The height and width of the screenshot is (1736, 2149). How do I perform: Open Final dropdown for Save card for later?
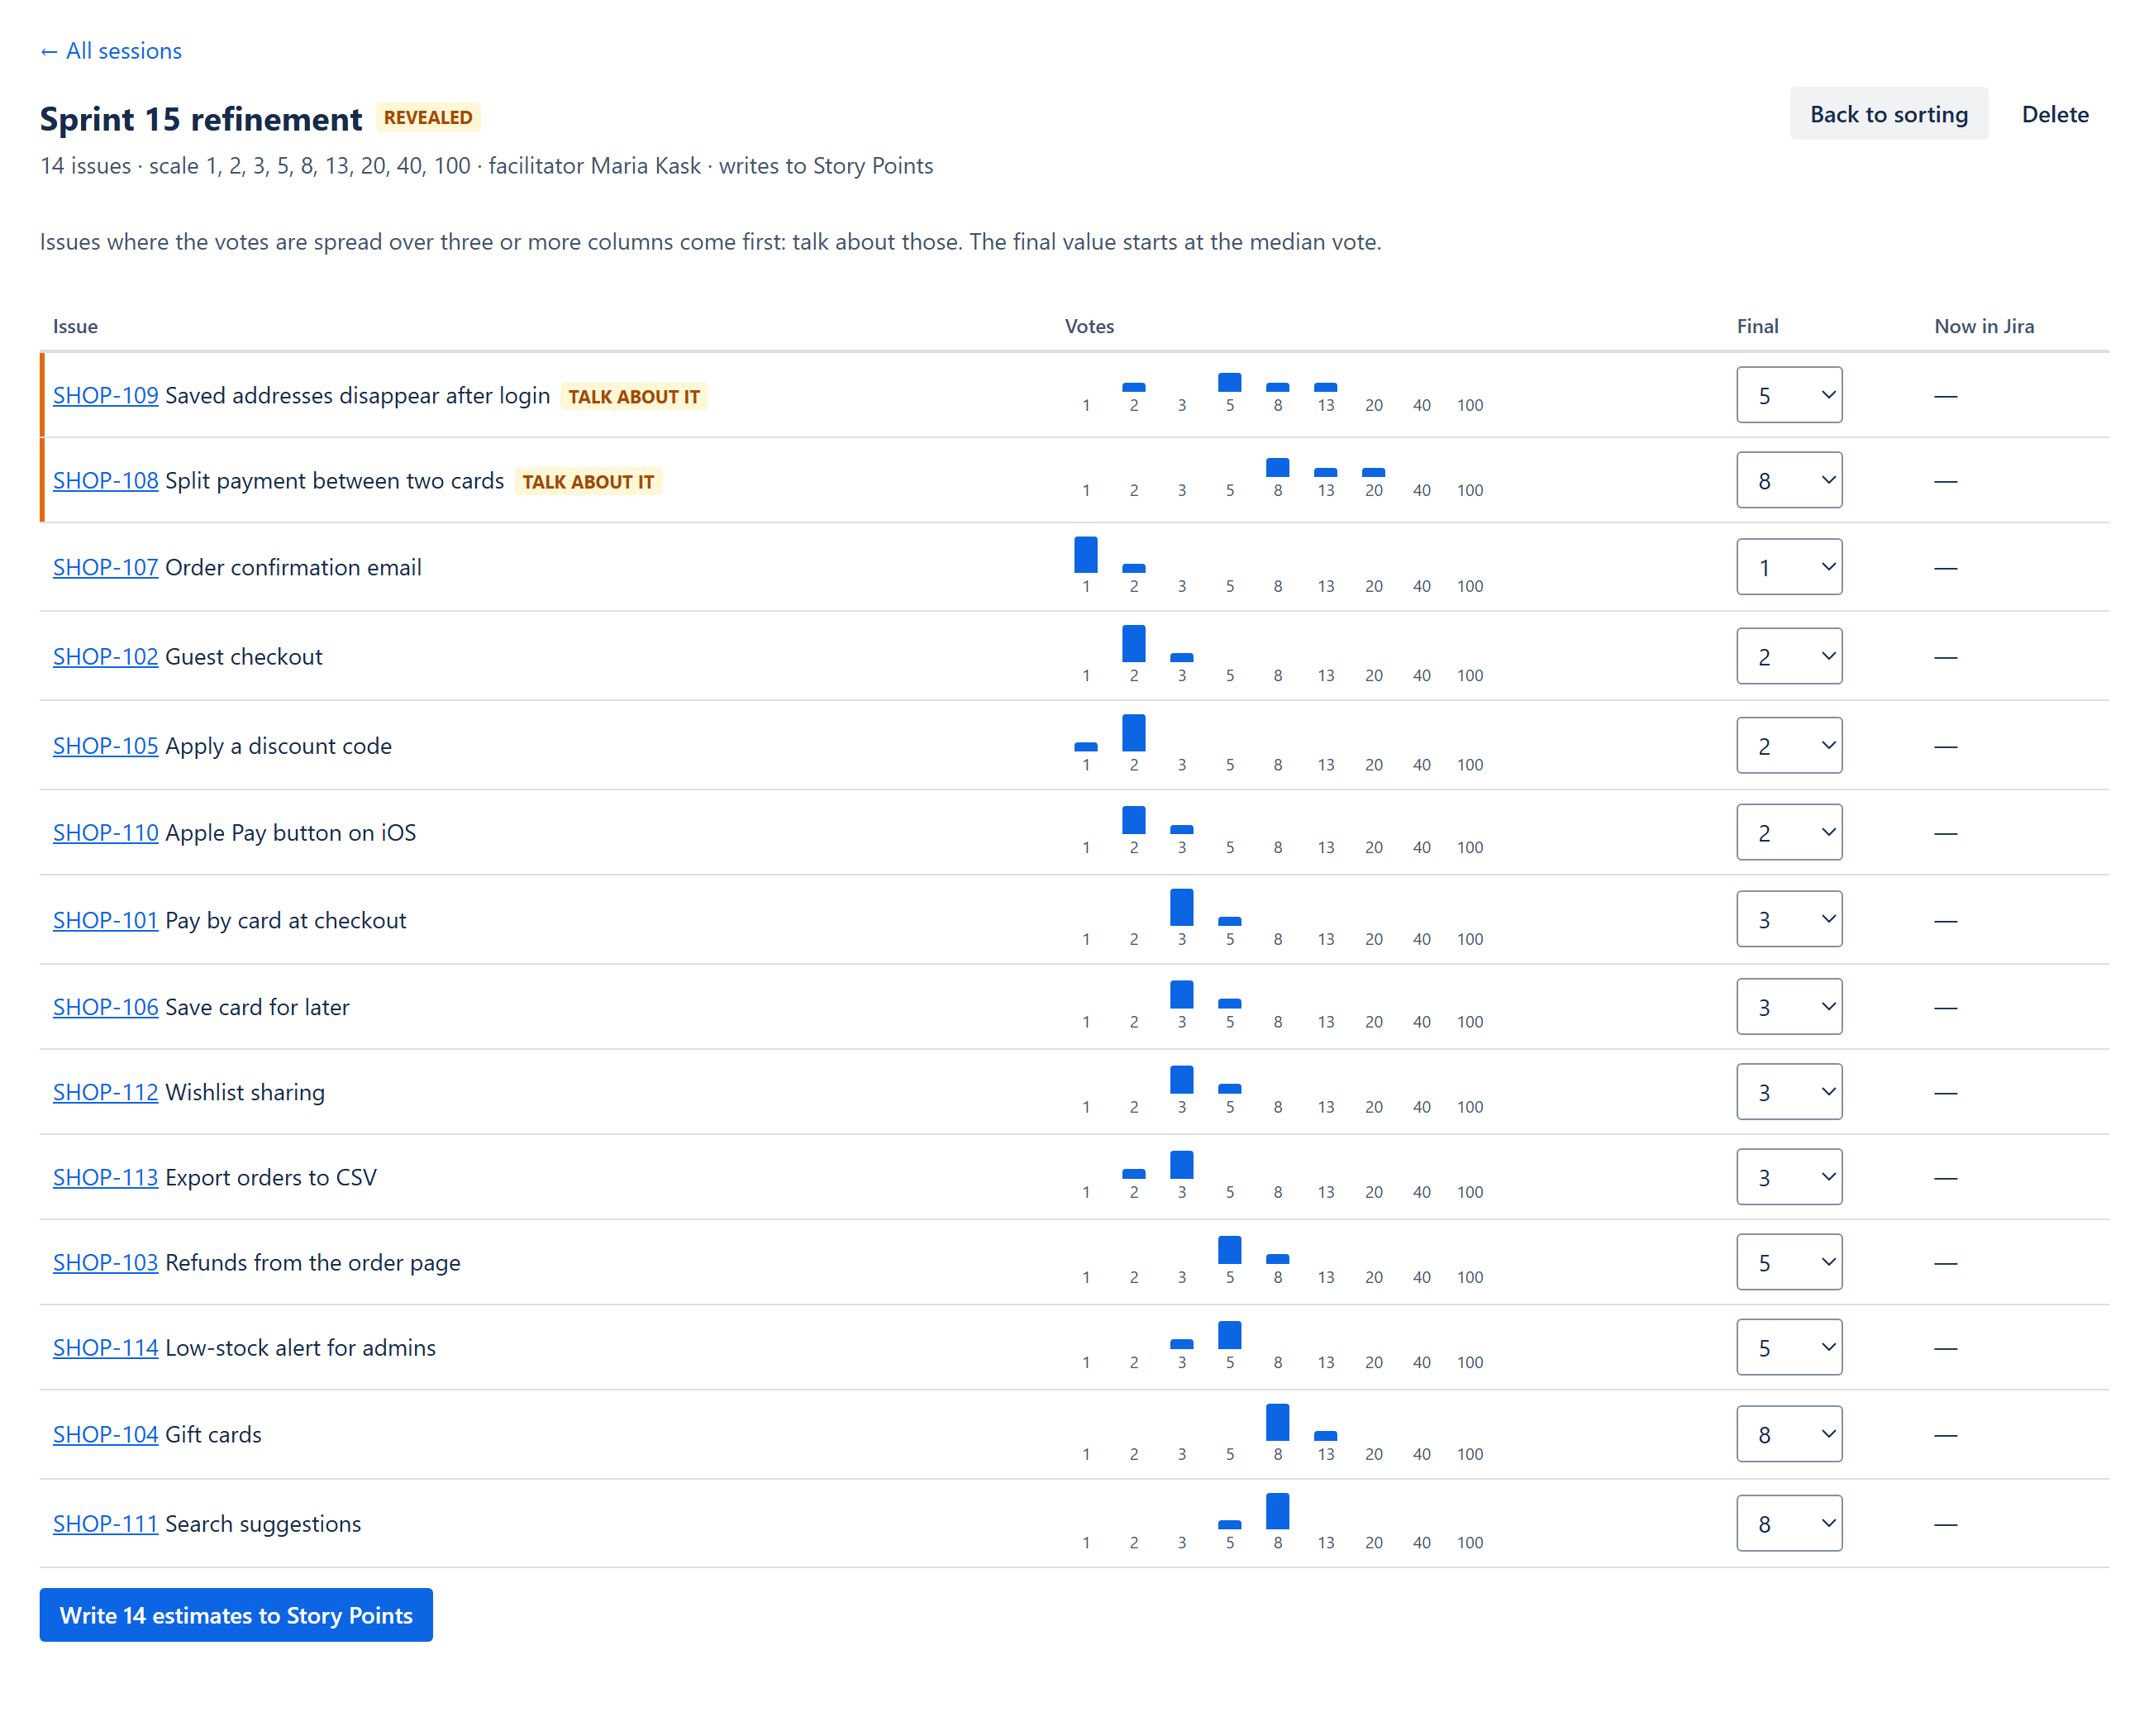click(x=1789, y=1006)
